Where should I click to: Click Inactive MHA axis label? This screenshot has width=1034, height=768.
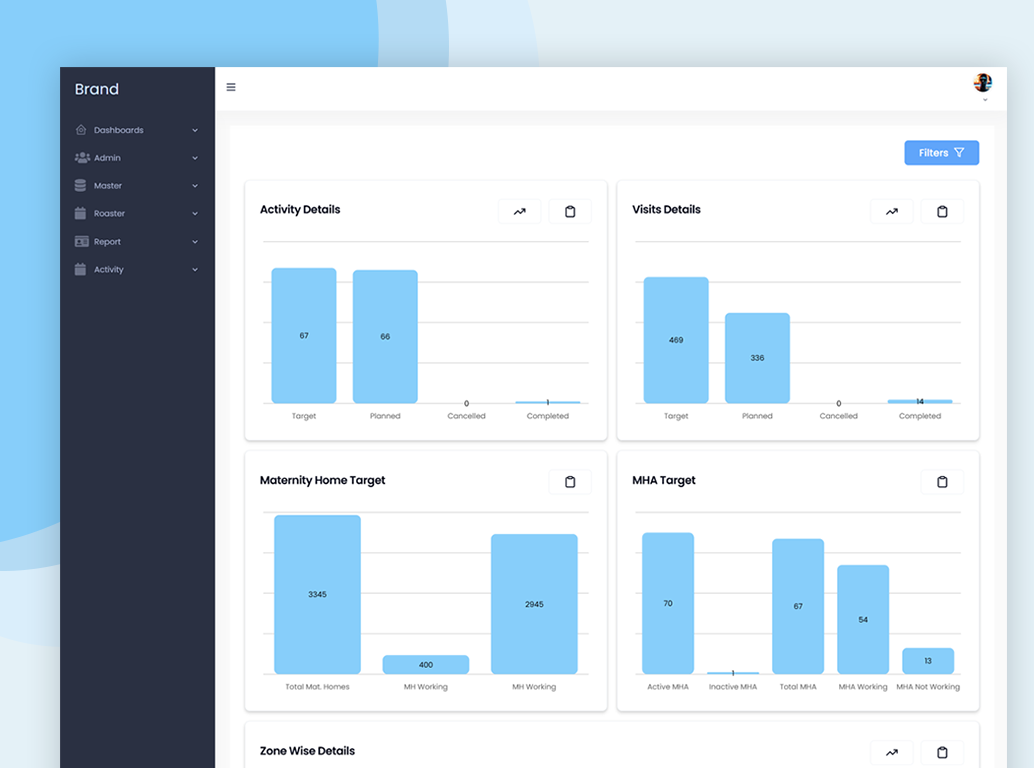[733, 687]
